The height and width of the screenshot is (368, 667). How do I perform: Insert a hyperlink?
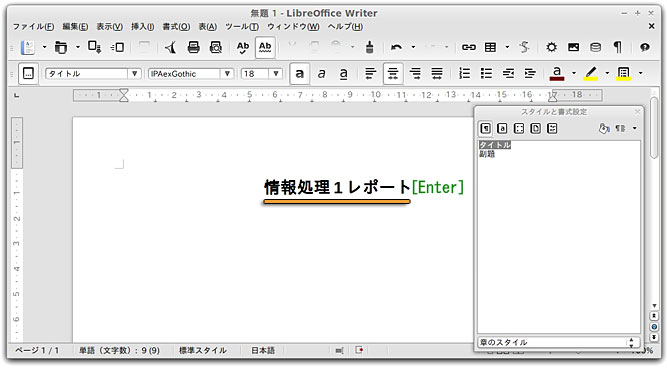[x=469, y=47]
